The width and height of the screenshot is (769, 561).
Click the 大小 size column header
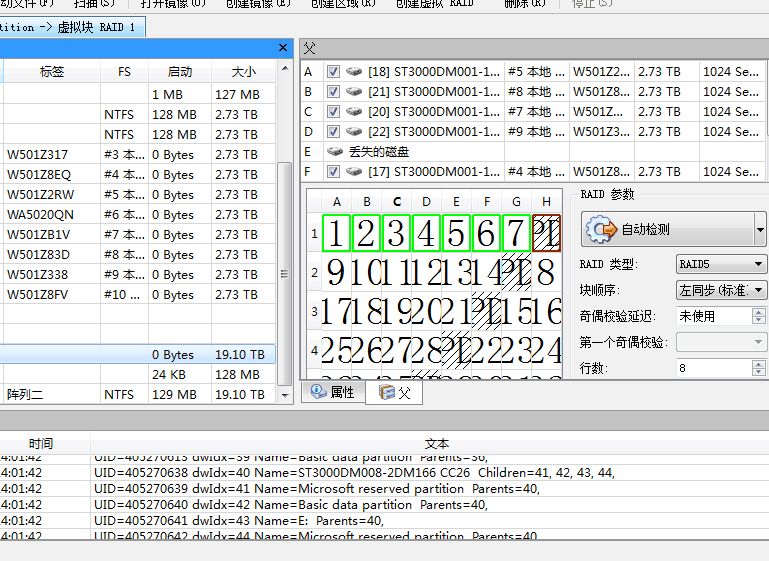[x=243, y=72]
